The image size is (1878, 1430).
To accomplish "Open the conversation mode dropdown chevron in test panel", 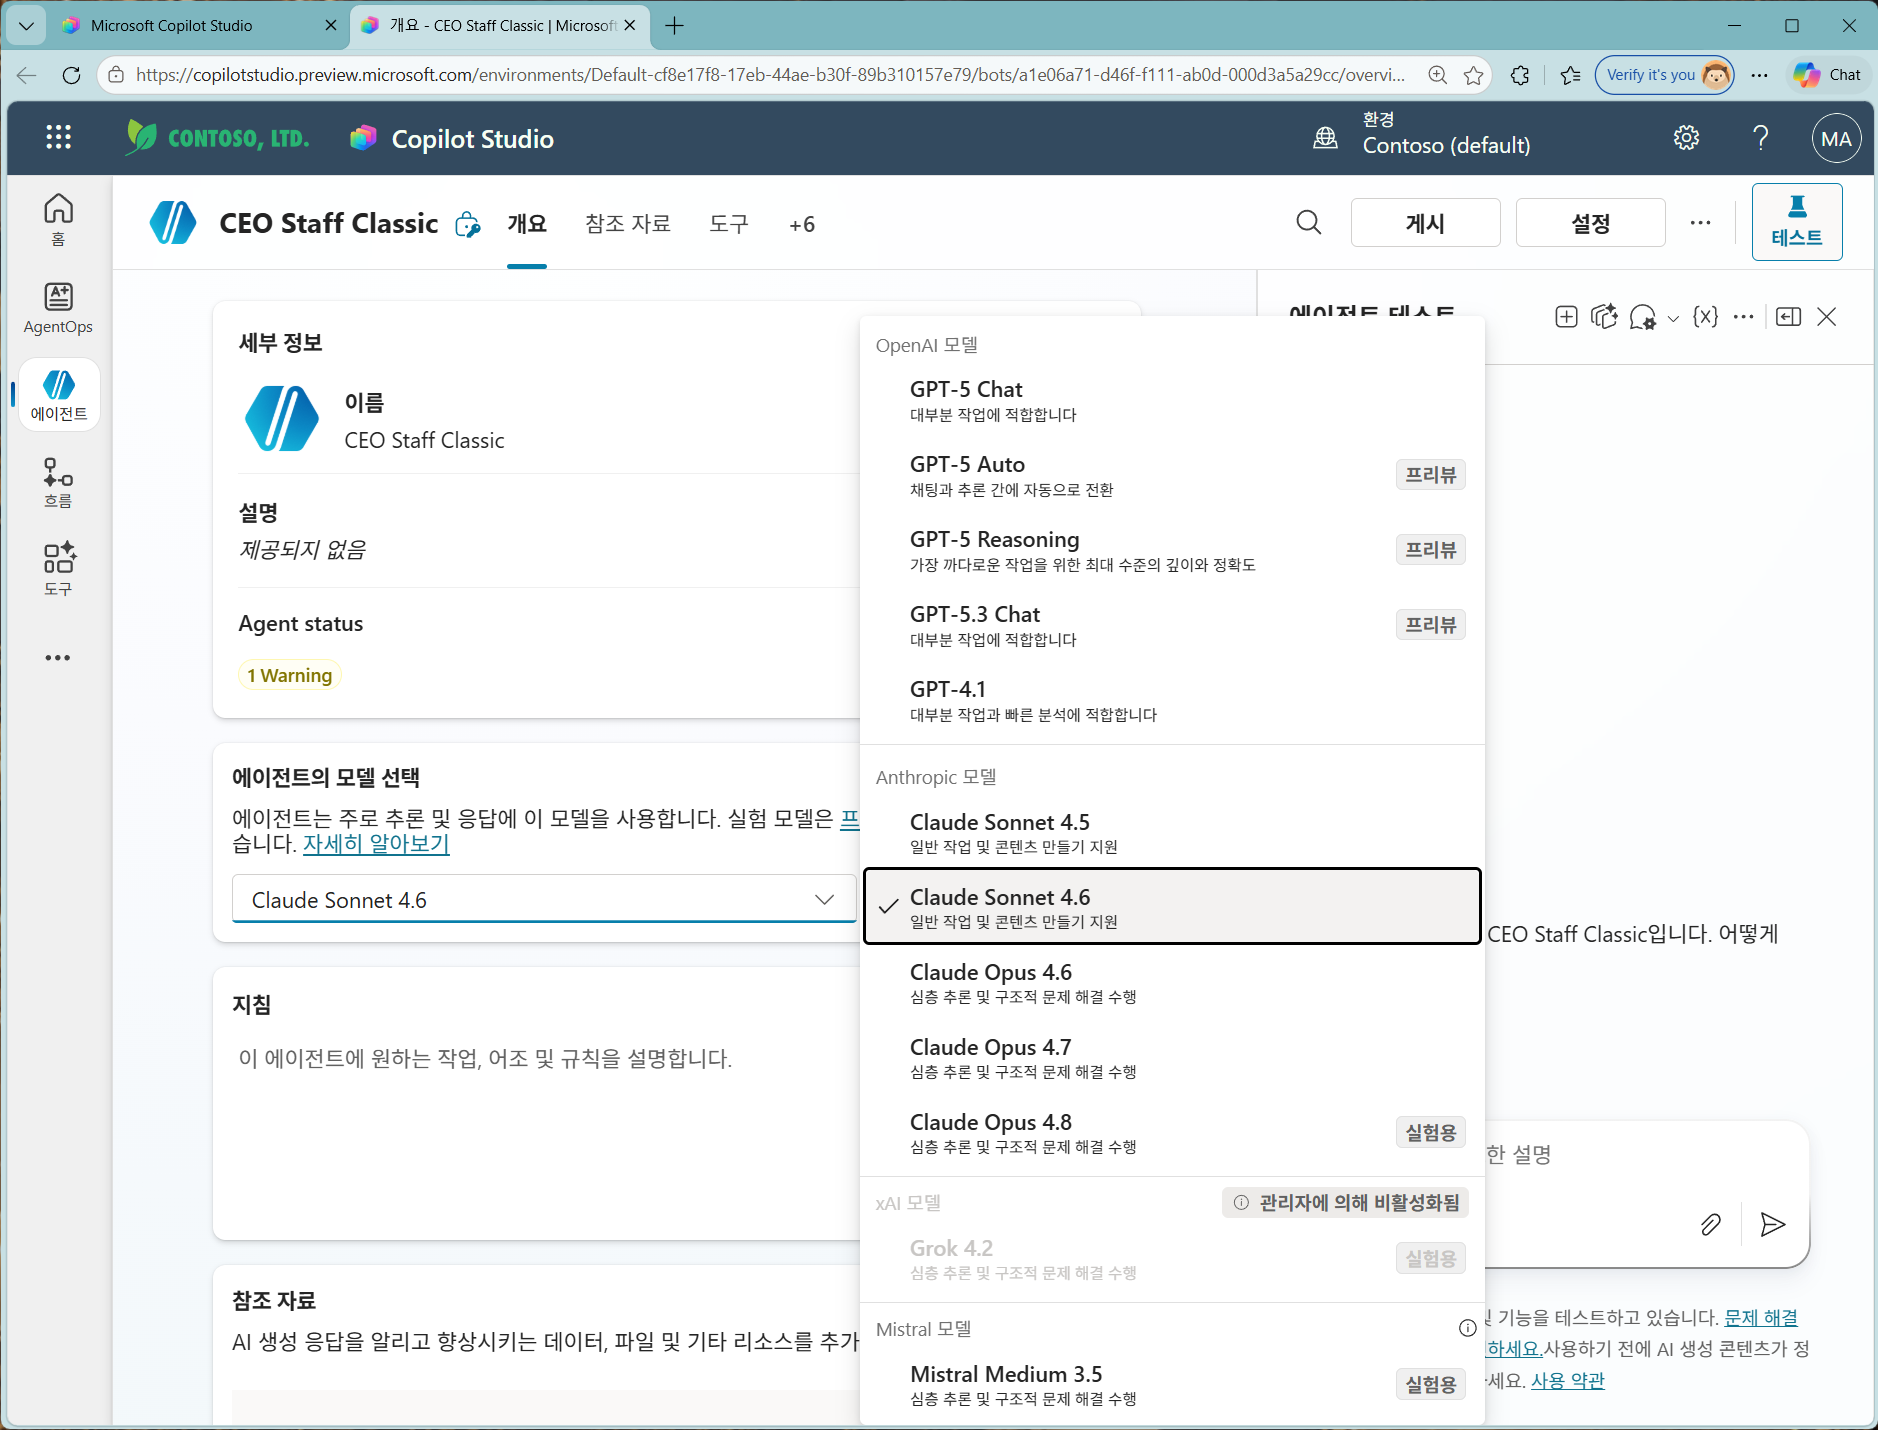I will point(1673,319).
